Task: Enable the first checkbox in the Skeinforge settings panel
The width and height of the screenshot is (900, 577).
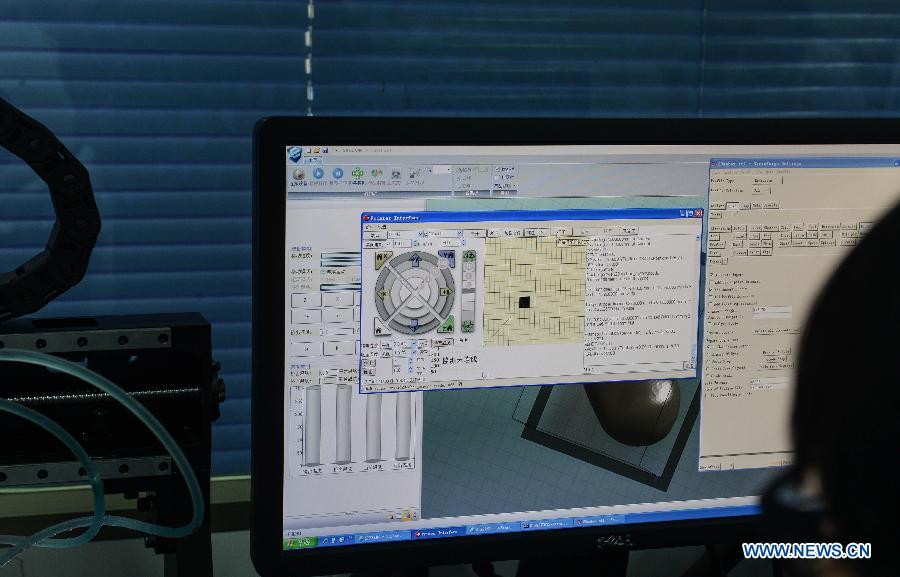Action: [x=714, y=274]
